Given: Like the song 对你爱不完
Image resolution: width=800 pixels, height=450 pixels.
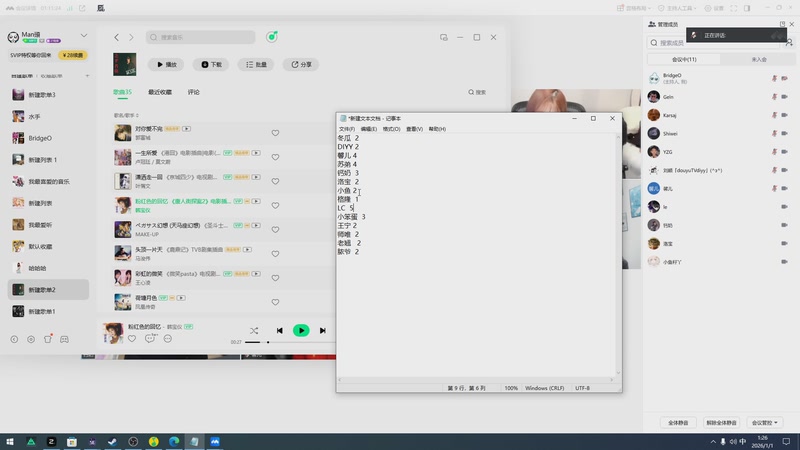Looking at the screenshot, I should pos(276,133).
